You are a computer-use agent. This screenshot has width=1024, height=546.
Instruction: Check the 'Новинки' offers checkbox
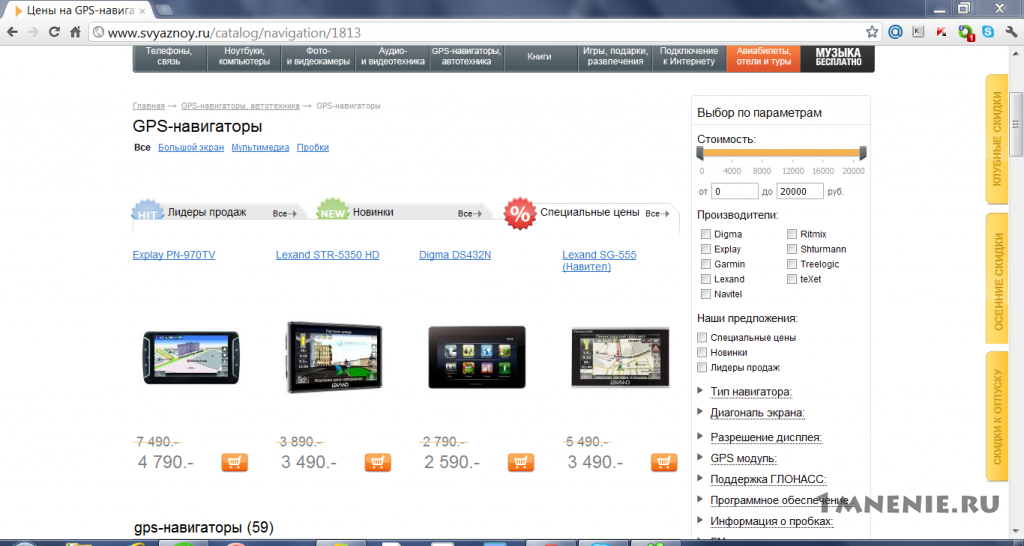click(702, 352)
